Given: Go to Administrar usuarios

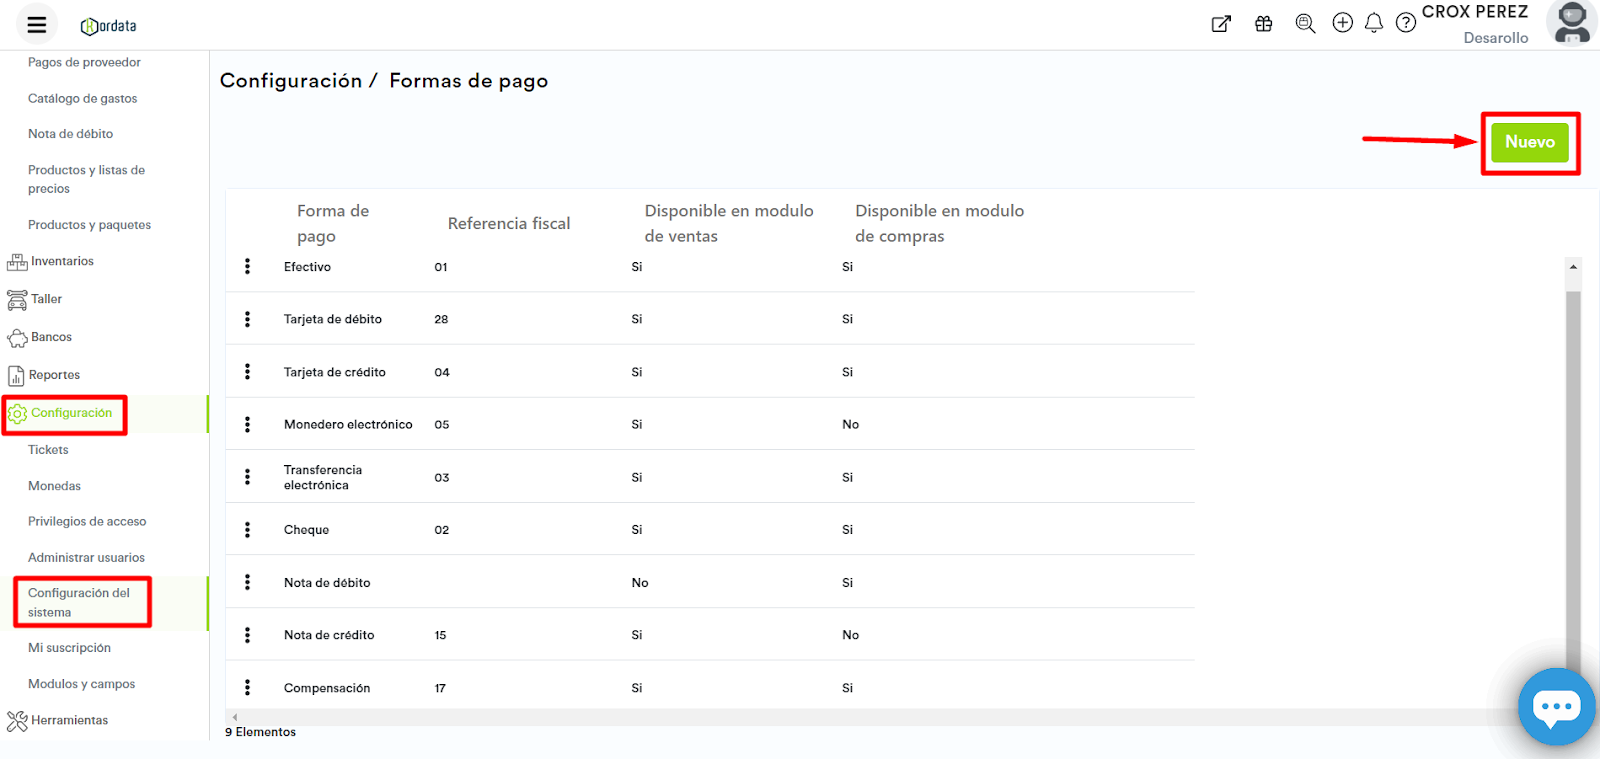Looking at the screenshot, I should [x=86, y=558].
